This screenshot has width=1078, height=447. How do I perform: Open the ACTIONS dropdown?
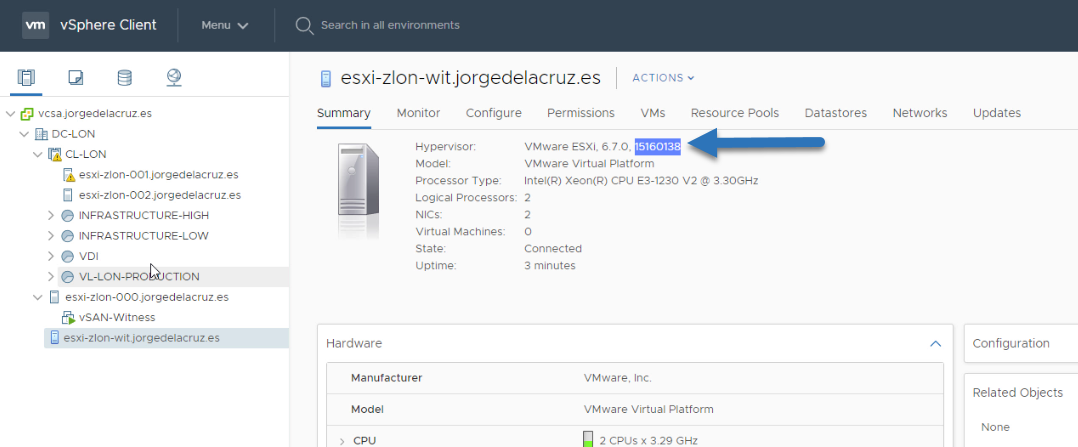[663, 78]
